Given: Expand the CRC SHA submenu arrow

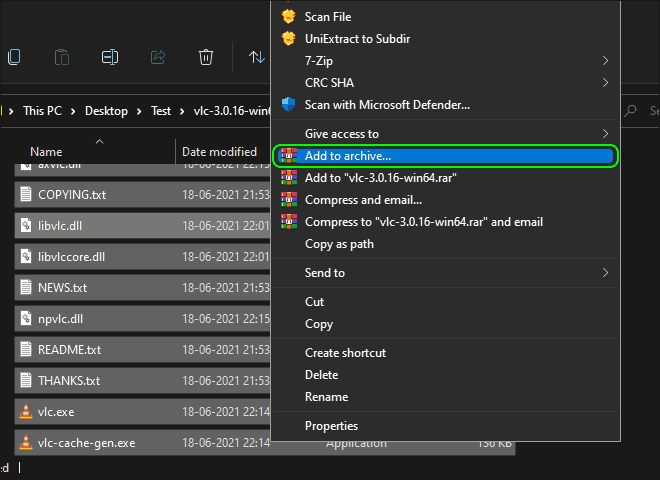Looking at the screenshot, I should [x=605, y=83].
